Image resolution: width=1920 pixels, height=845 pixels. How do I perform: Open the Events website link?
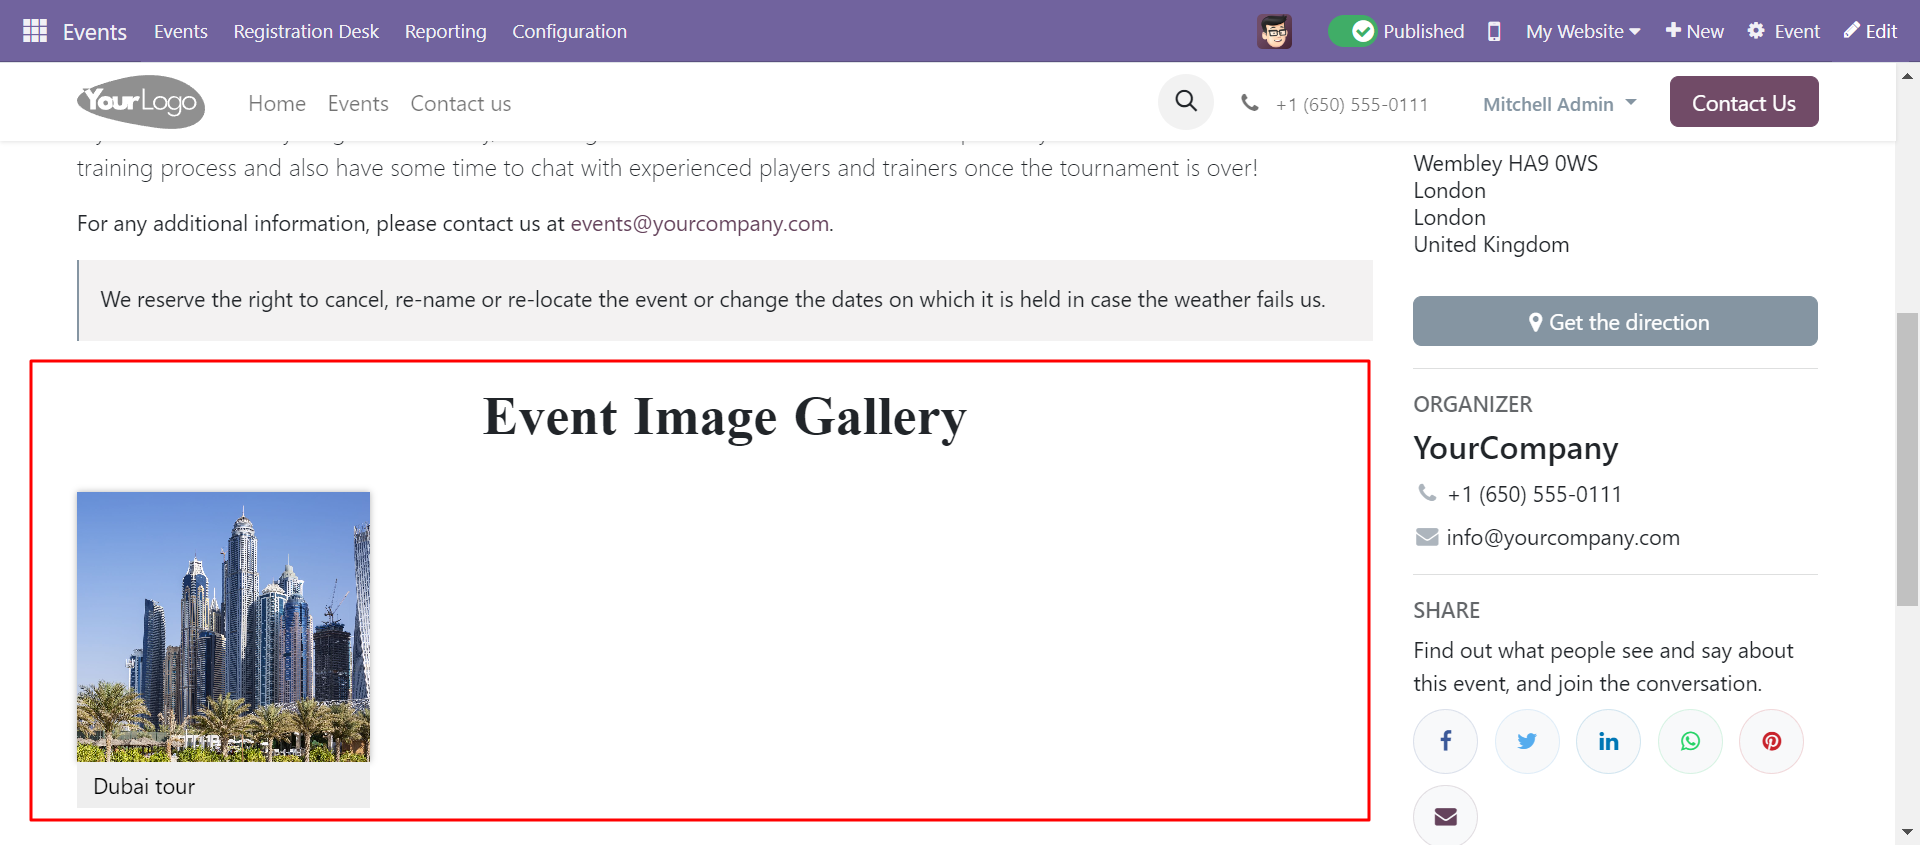click(358, 103)
